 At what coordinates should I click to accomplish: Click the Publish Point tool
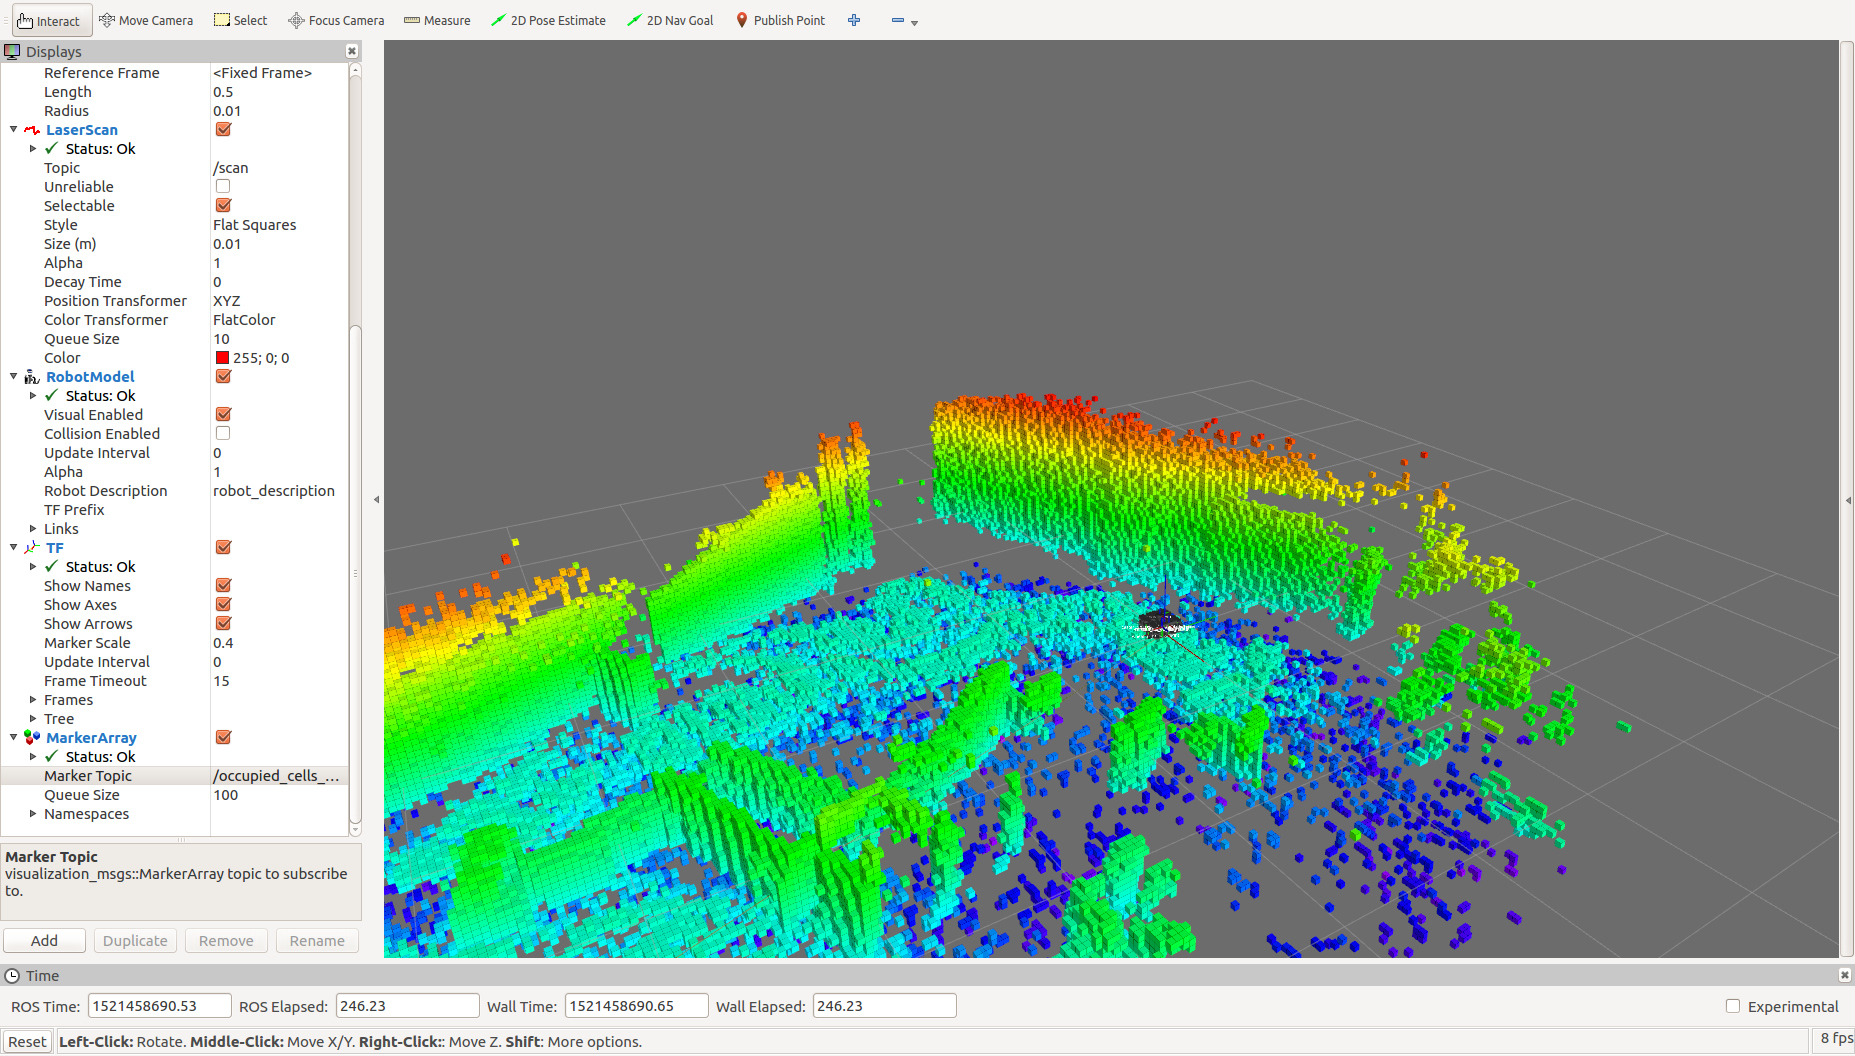[x=780, y=20]
